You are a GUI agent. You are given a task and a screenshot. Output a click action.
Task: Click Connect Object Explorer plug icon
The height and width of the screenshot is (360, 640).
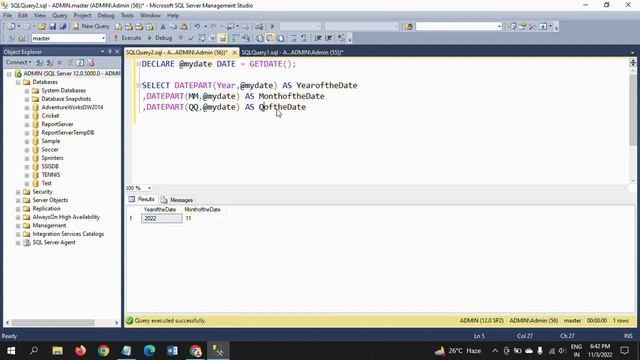[x=40, y=62]
